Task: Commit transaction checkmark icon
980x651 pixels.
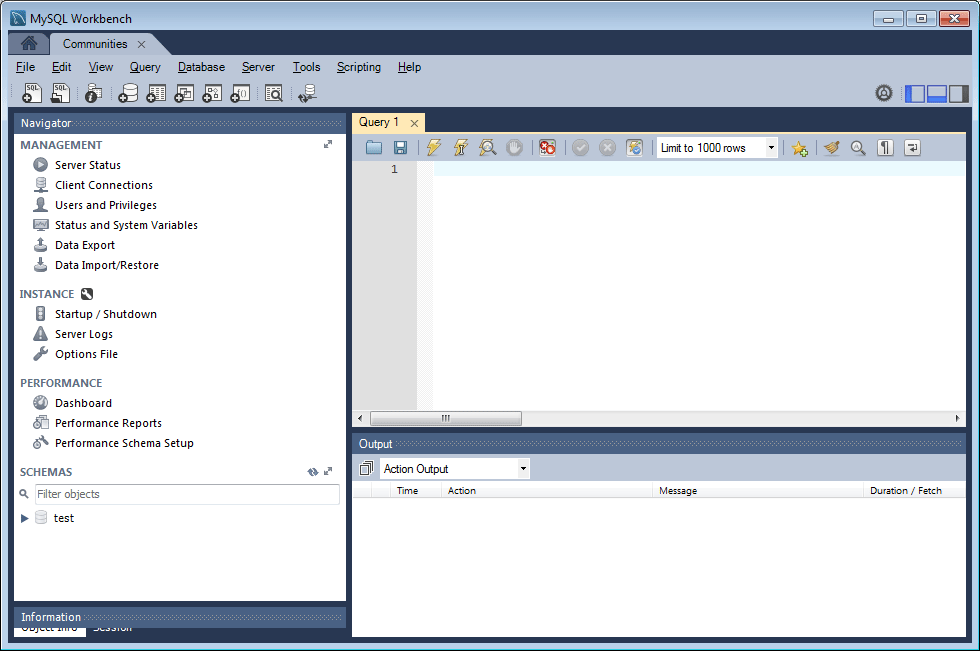Action: click(x=581, y=147)
